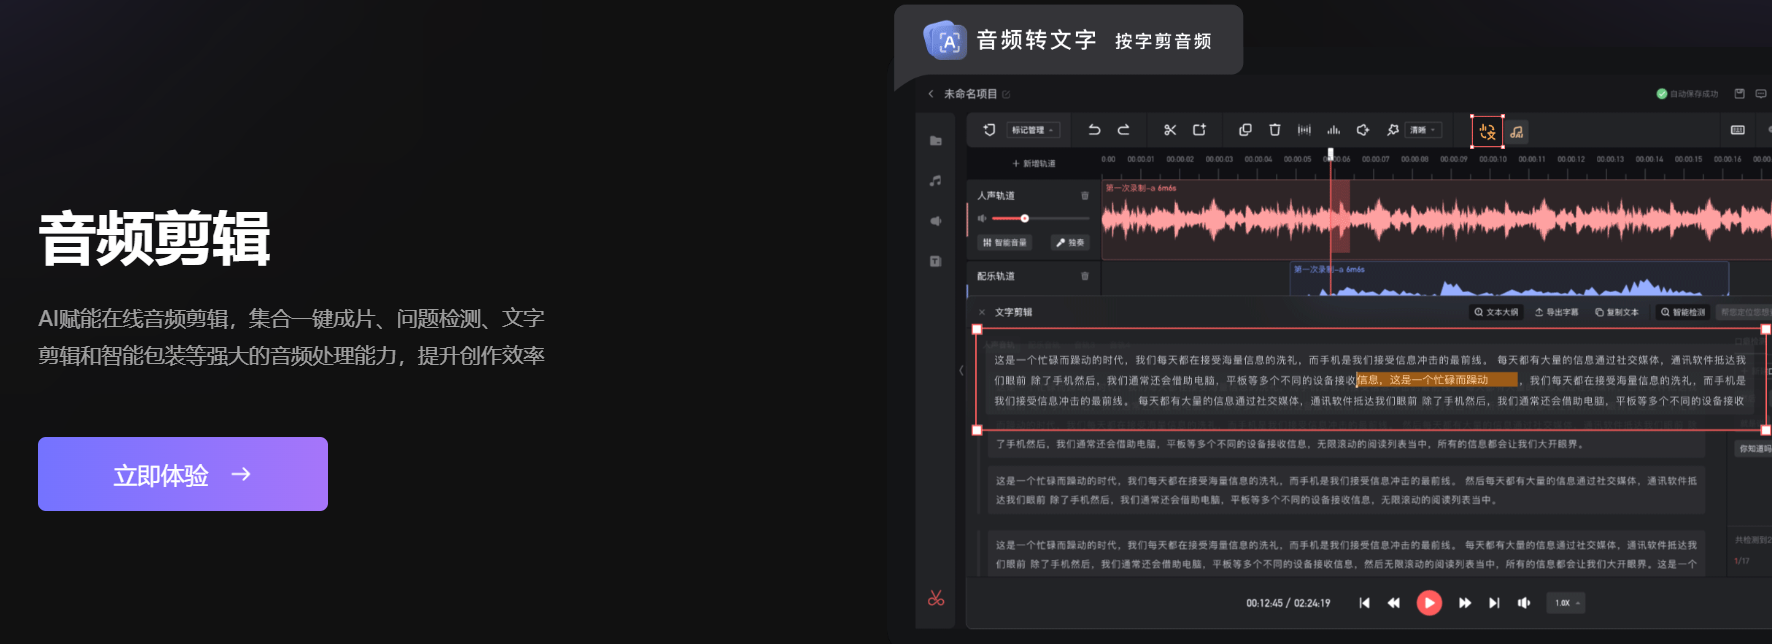Adjust the 人声轨道 volume slider
Image resolution: width=1772 pixels, height=644 pixels.
[1040, 218]
